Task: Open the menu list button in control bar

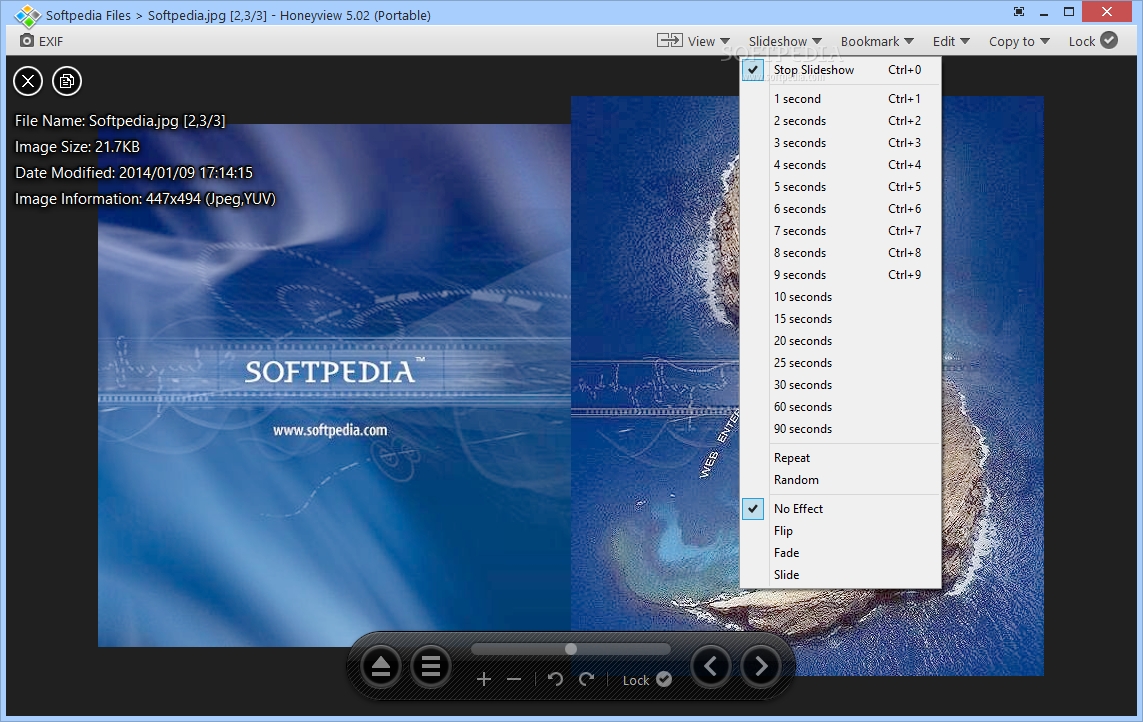Action: click(x=431, y=666)
